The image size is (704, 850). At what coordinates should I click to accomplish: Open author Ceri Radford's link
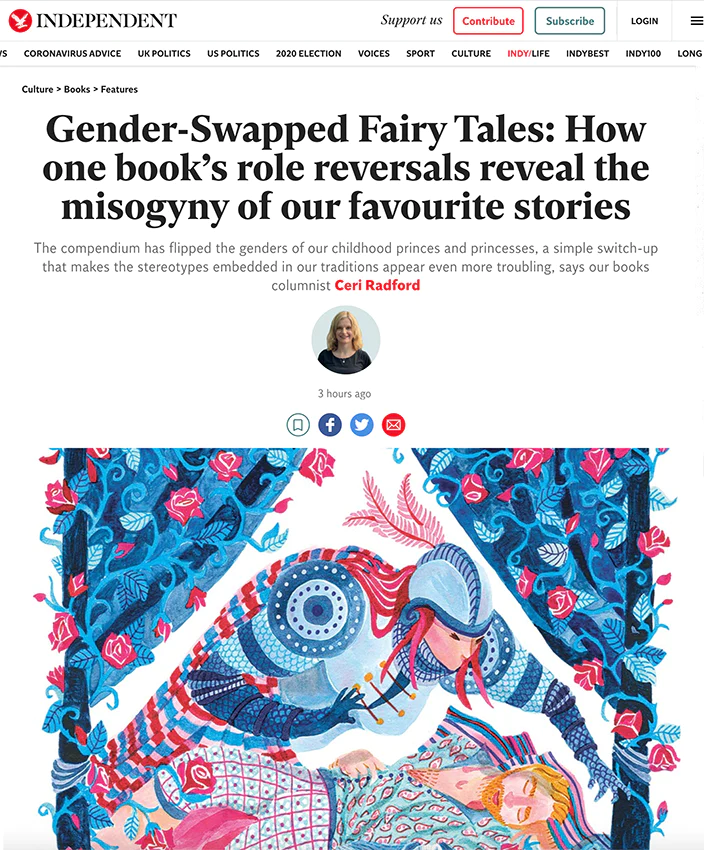click(377, 285)
